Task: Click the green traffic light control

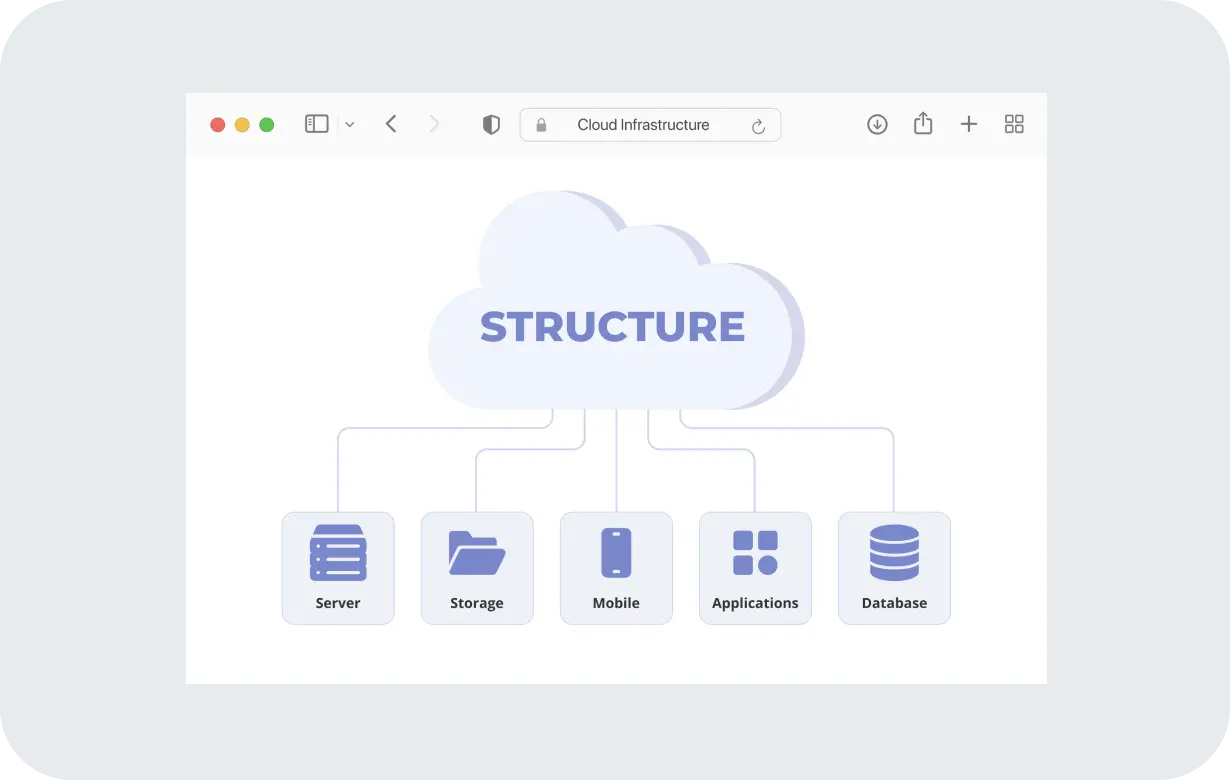Action: [x=266, y=124]
